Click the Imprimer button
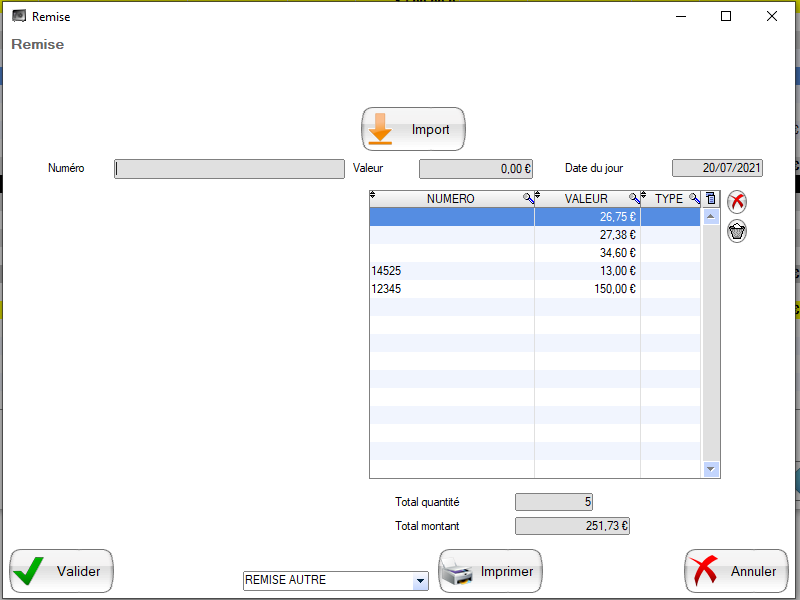 coord(490,571)
